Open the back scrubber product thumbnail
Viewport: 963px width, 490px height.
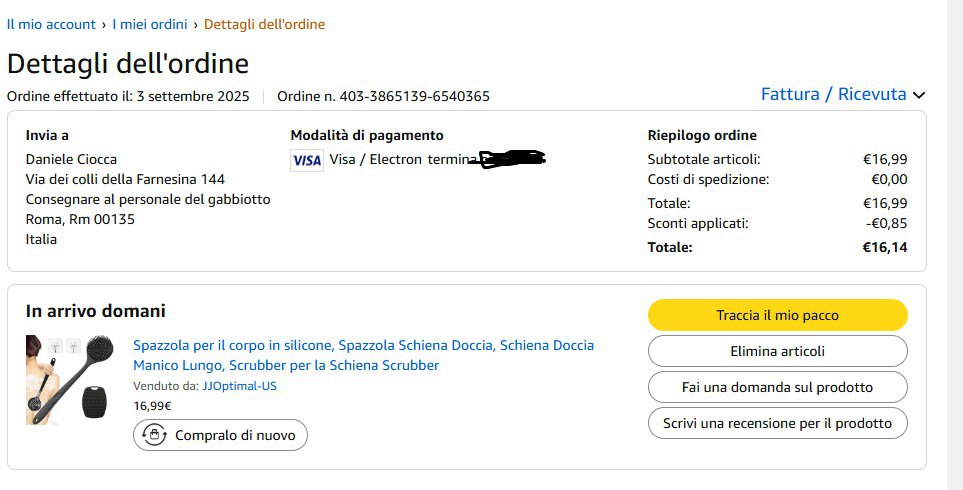point(72,379)
